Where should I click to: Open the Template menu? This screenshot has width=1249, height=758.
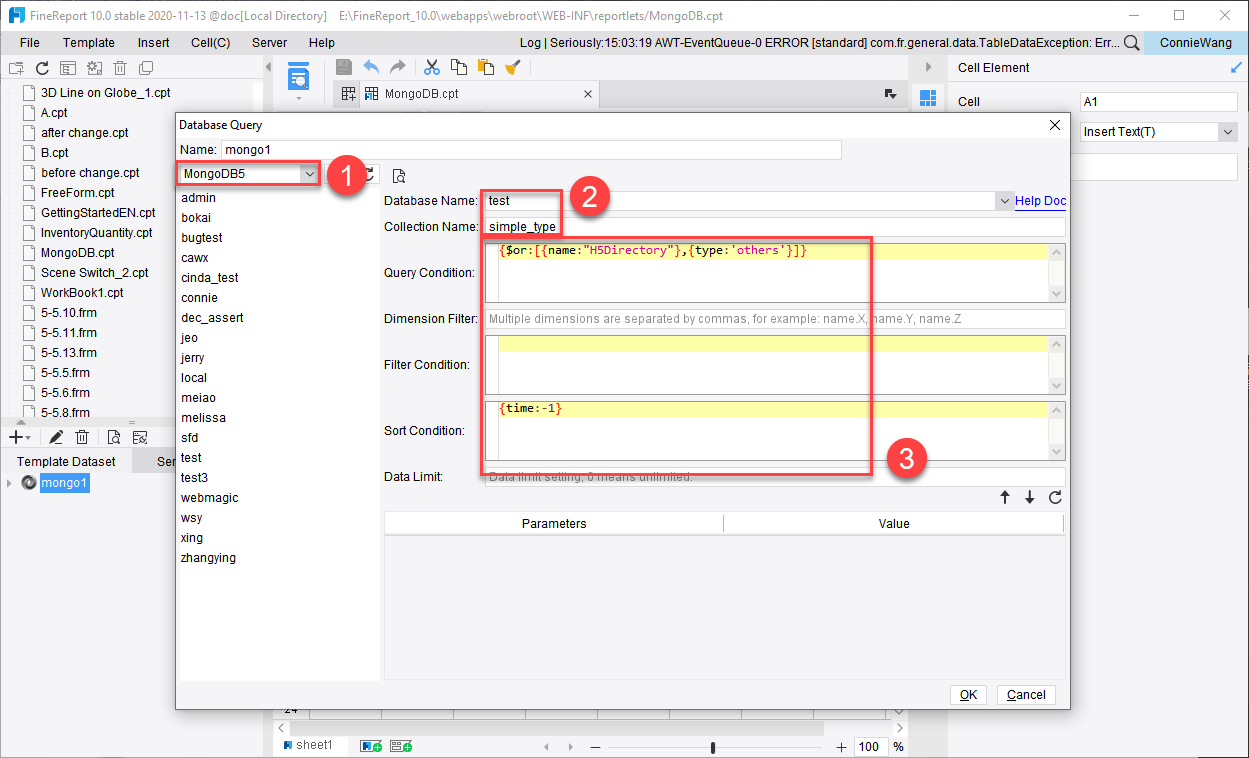click(x=88, y=42)
